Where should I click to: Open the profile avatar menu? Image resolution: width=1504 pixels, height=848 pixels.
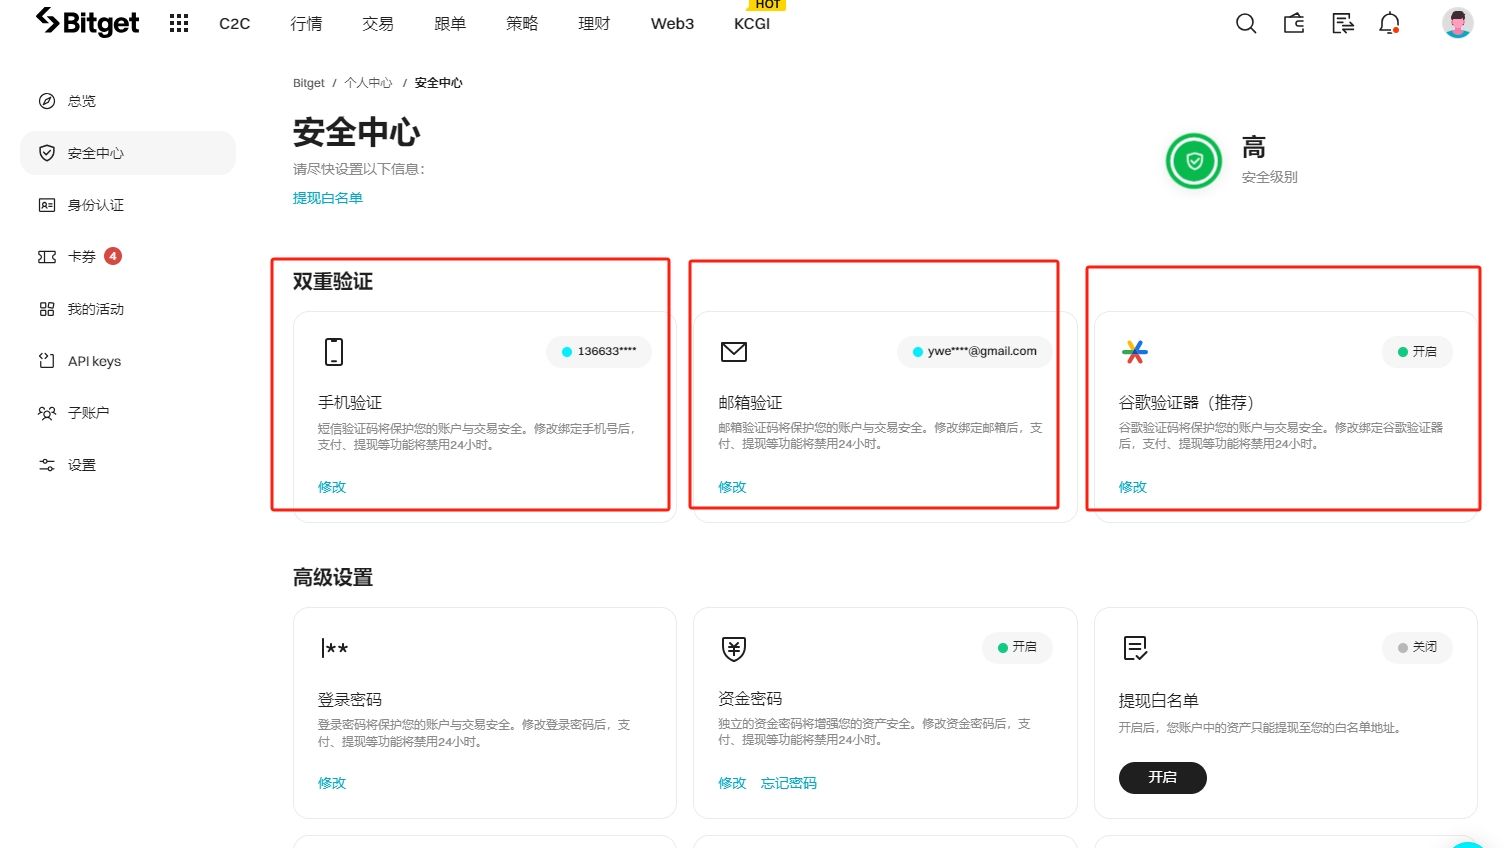1457,23
